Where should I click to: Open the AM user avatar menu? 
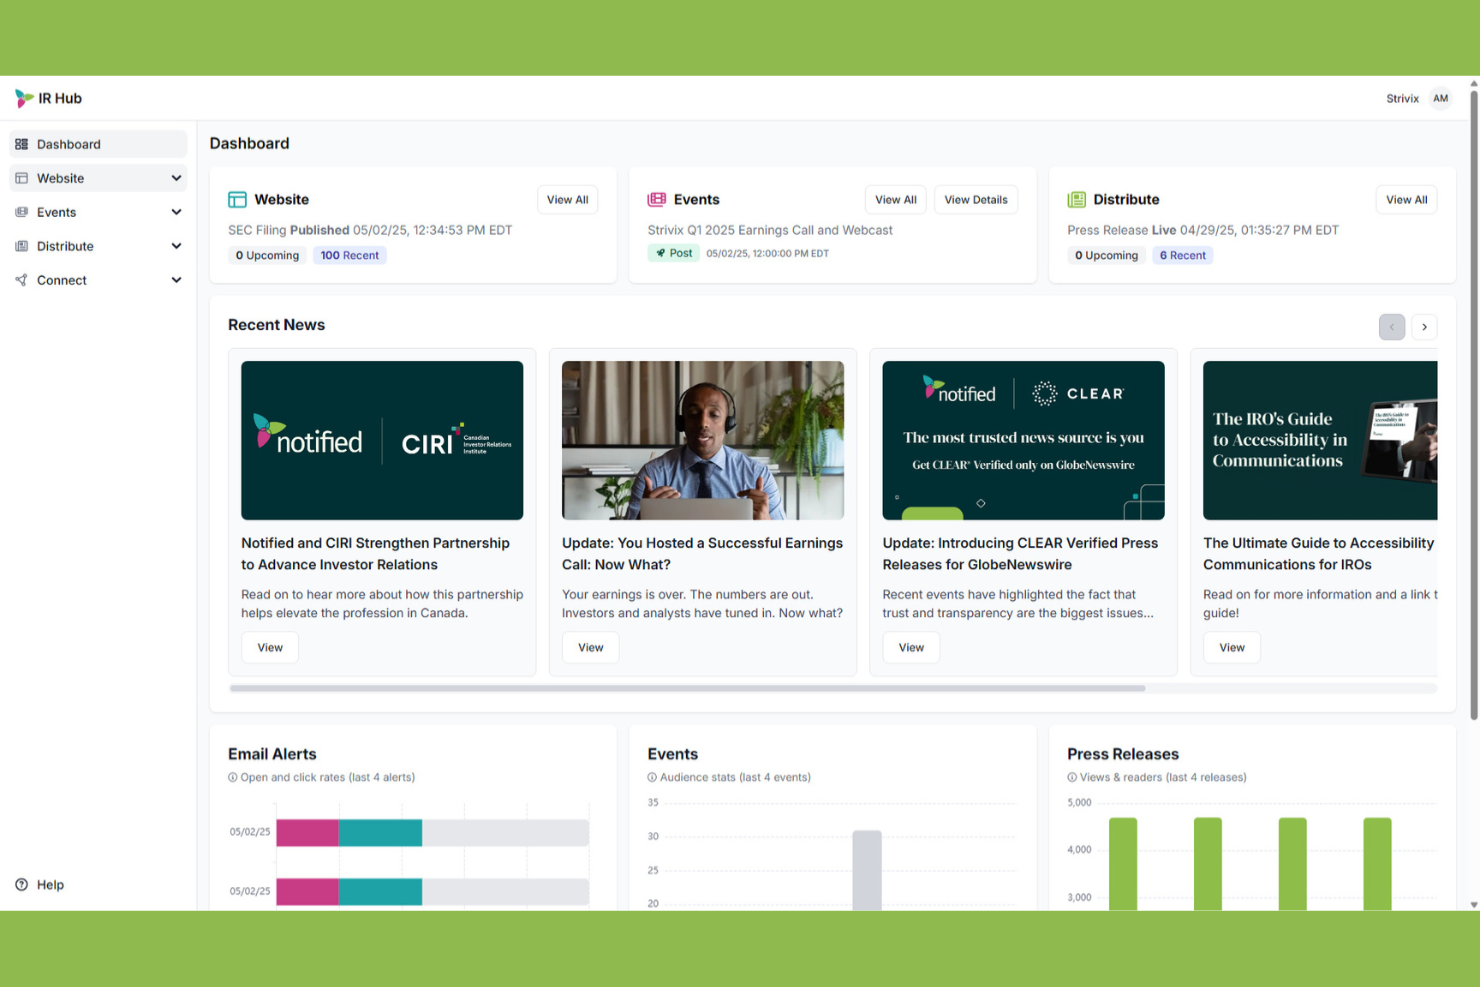coord(1440,98)
